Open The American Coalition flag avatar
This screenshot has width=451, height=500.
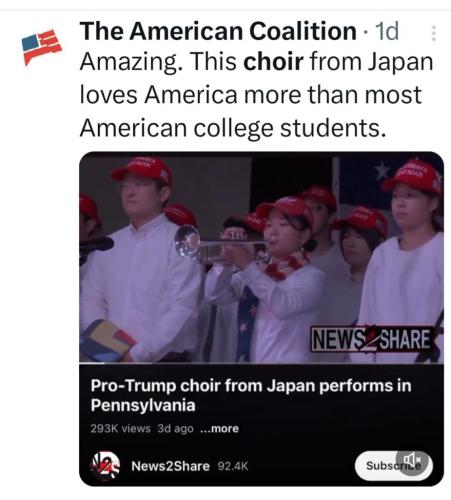coord(42,47)
